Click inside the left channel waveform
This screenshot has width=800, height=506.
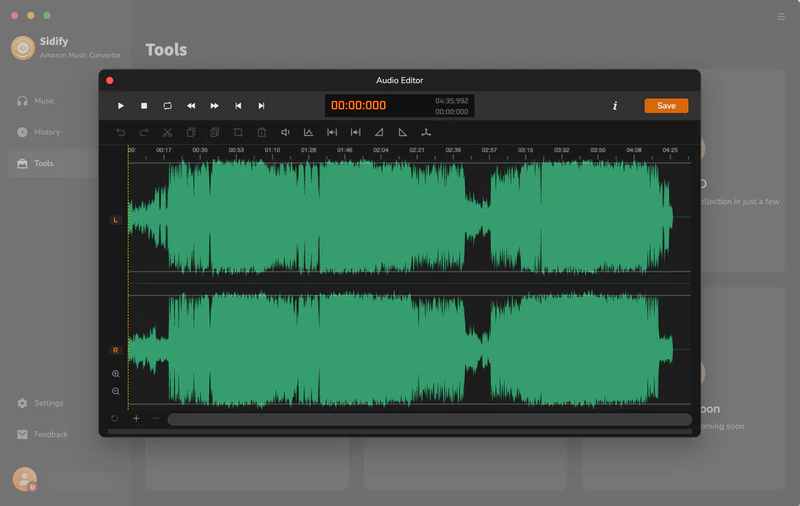pos(409,218)
